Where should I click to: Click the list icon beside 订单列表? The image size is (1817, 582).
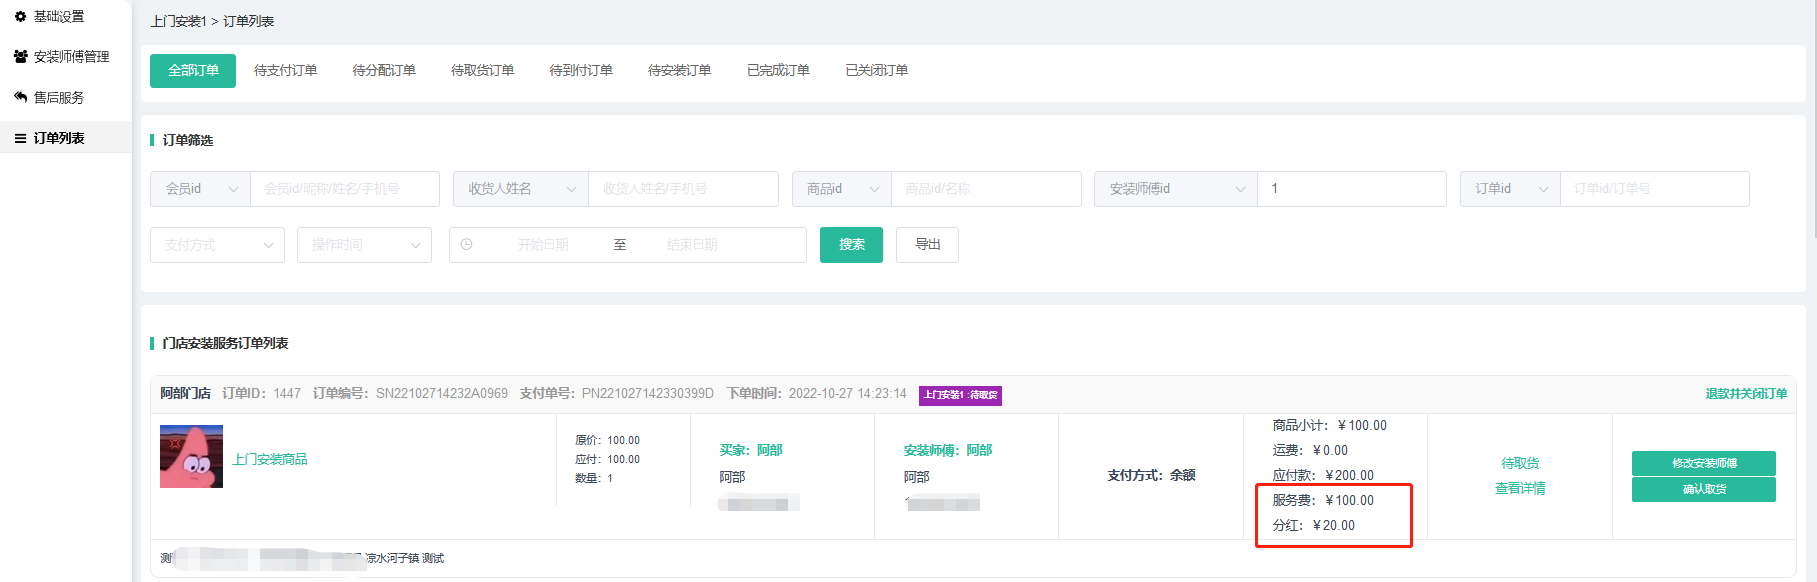coord(20,138)
